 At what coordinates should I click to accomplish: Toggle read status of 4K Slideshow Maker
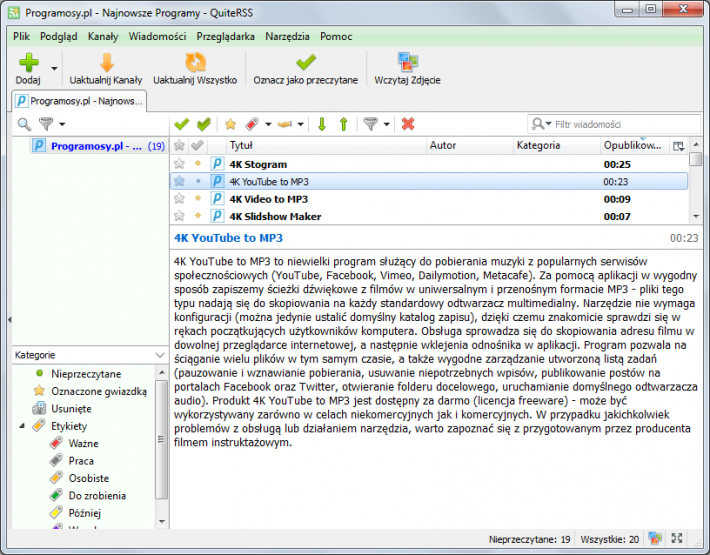198,215
